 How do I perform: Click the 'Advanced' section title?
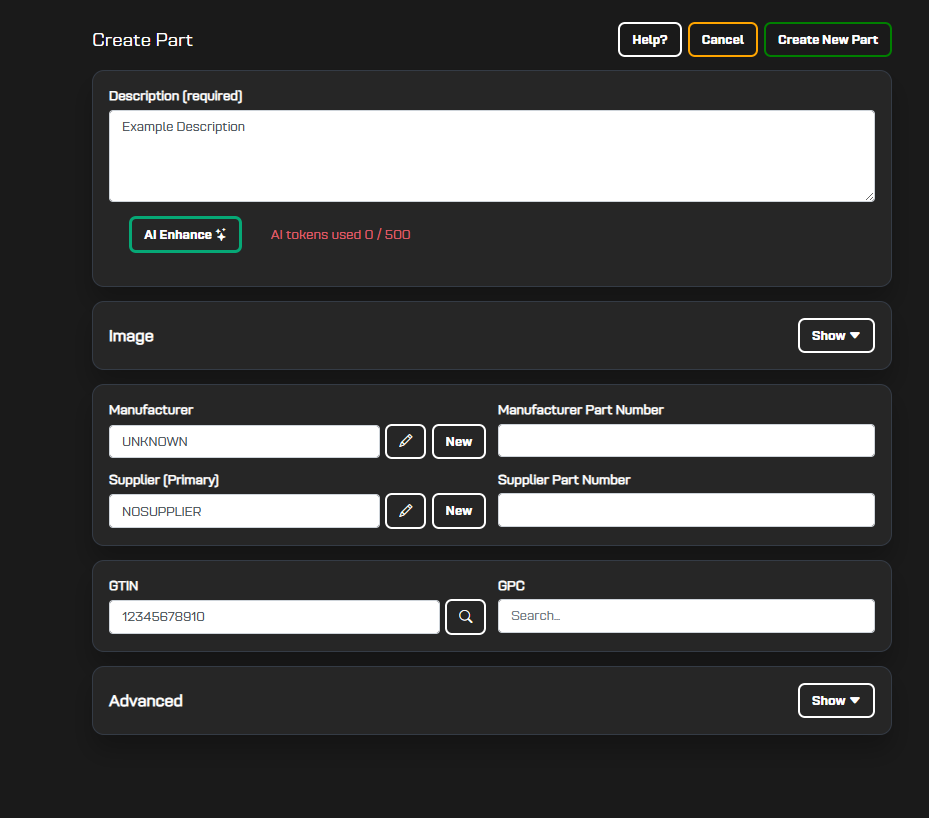[x=146, y=701]
